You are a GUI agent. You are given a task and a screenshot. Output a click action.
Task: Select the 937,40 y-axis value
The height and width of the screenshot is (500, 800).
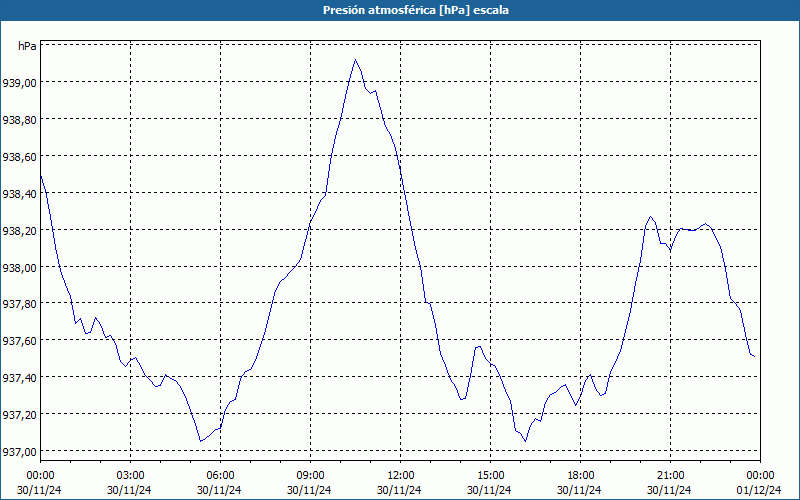tap(19, 378)
